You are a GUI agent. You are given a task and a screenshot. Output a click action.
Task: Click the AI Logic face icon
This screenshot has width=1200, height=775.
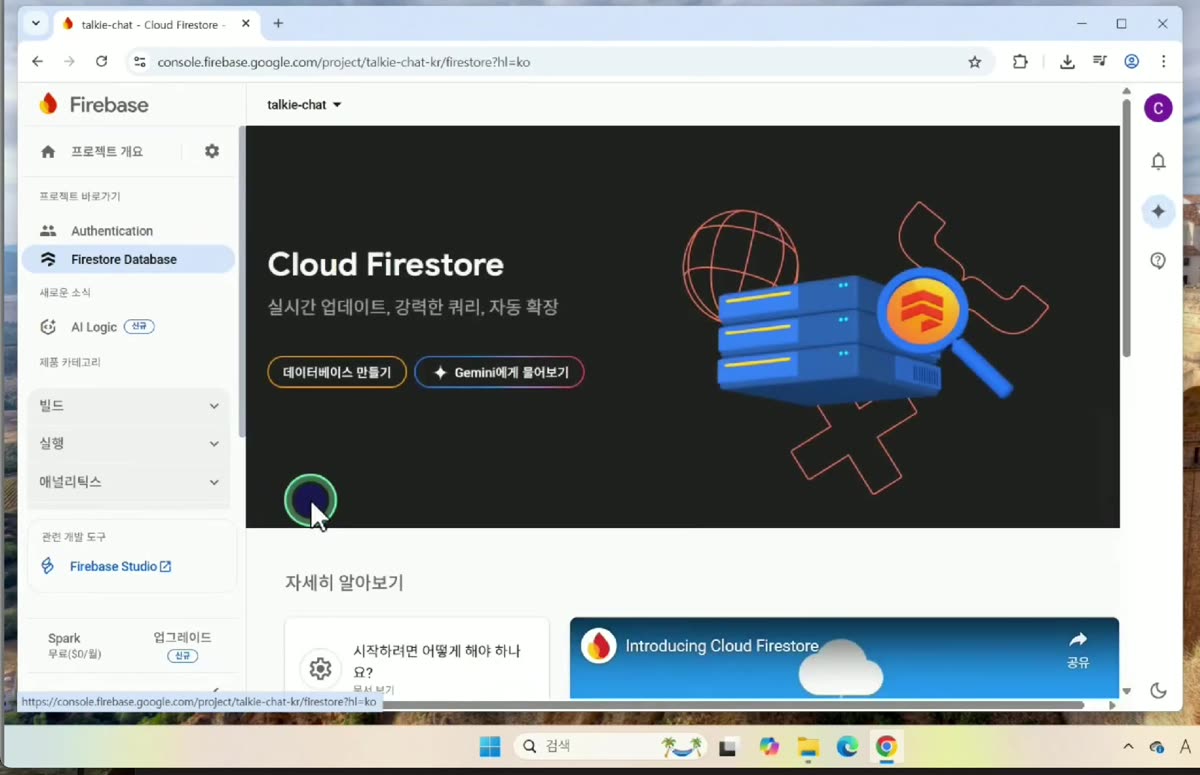pos(48,327)
